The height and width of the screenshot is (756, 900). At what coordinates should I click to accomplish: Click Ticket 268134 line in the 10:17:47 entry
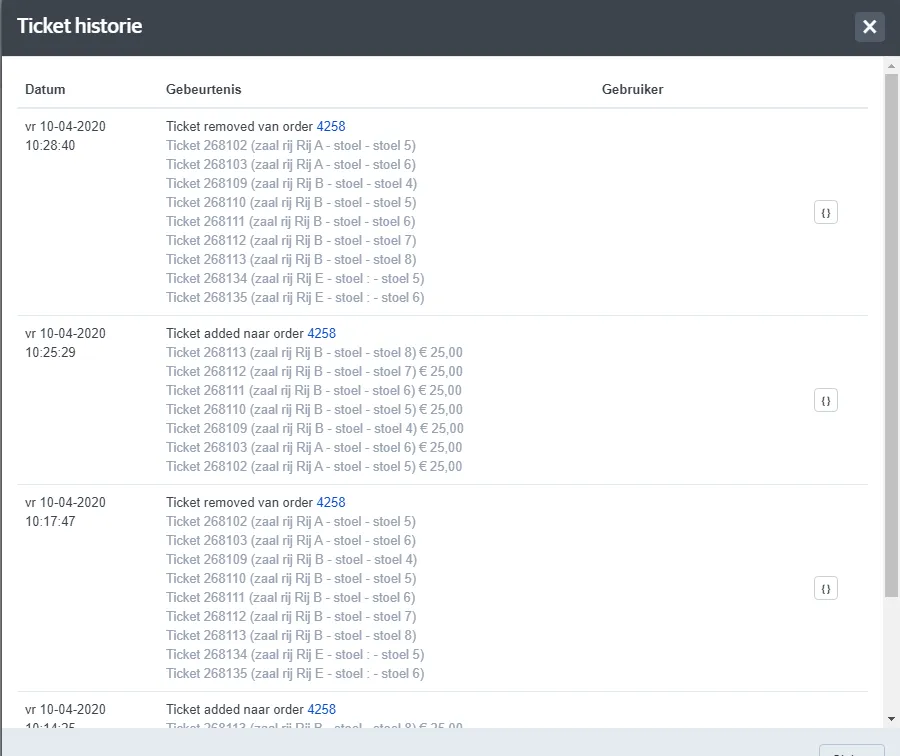click(x=295, y=654)
